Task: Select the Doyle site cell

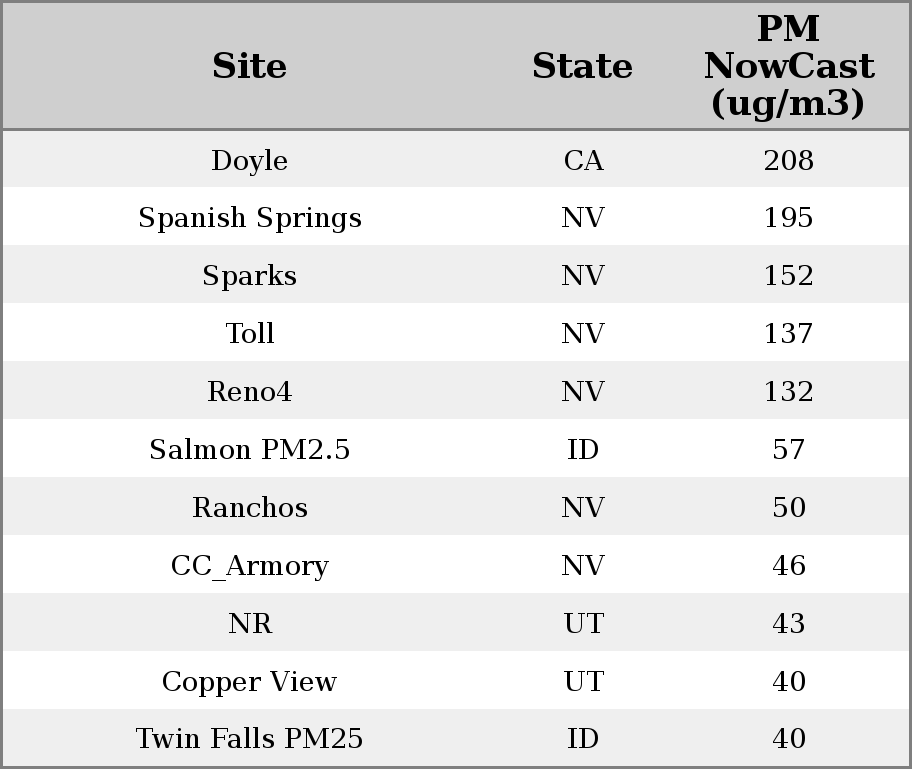Action: [x=249, y=161]
